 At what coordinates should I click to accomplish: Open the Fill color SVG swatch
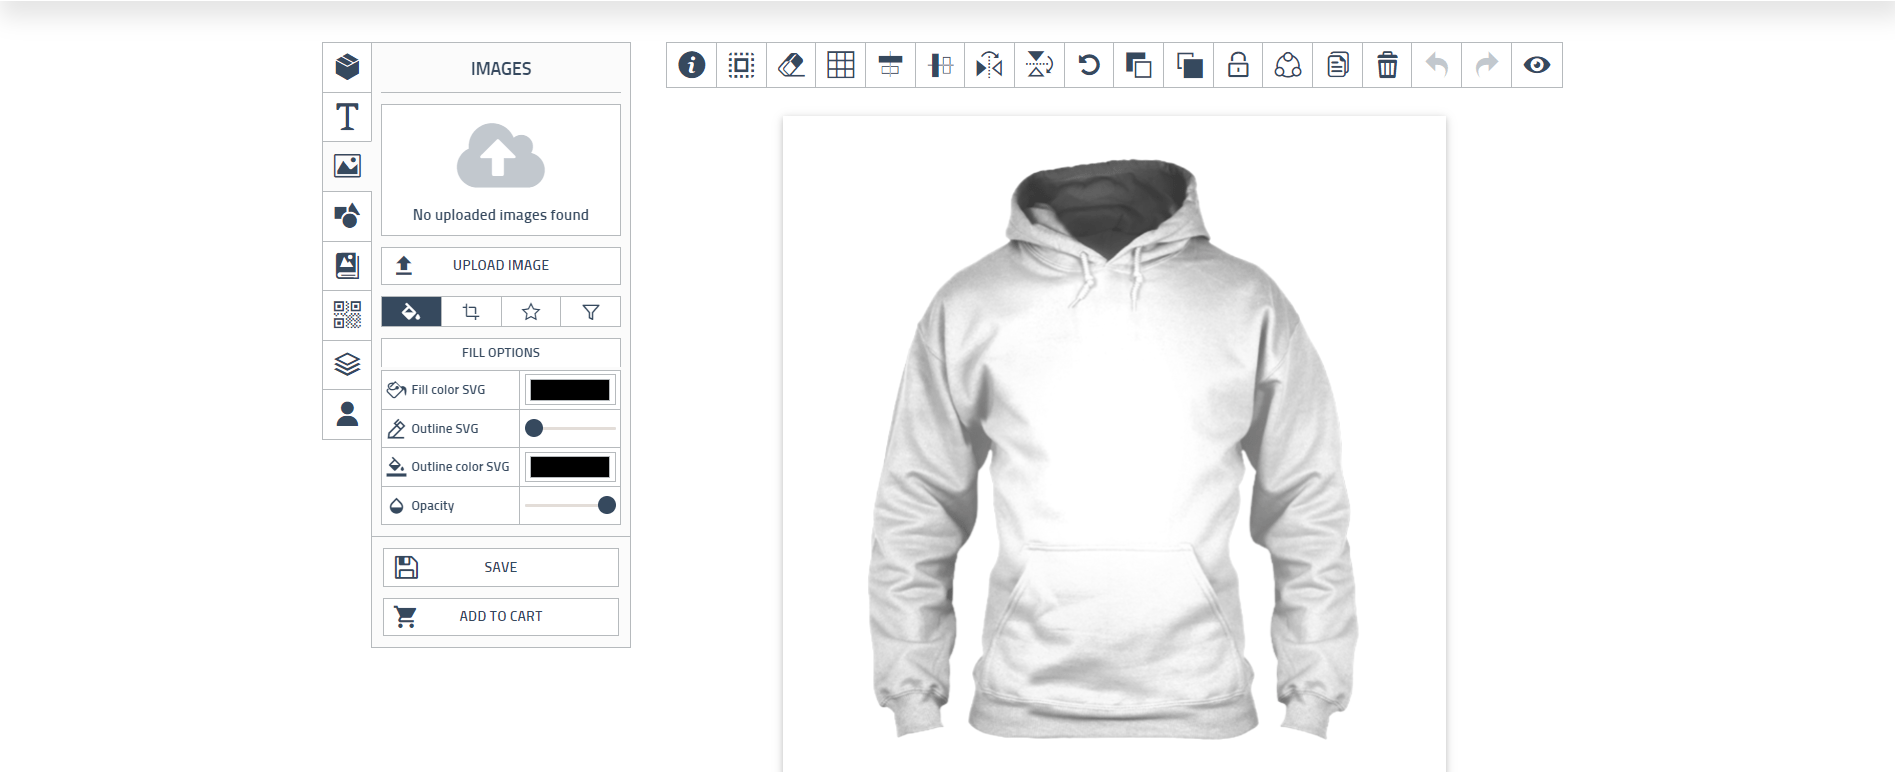pyautogui.click(x=570, y=390)
